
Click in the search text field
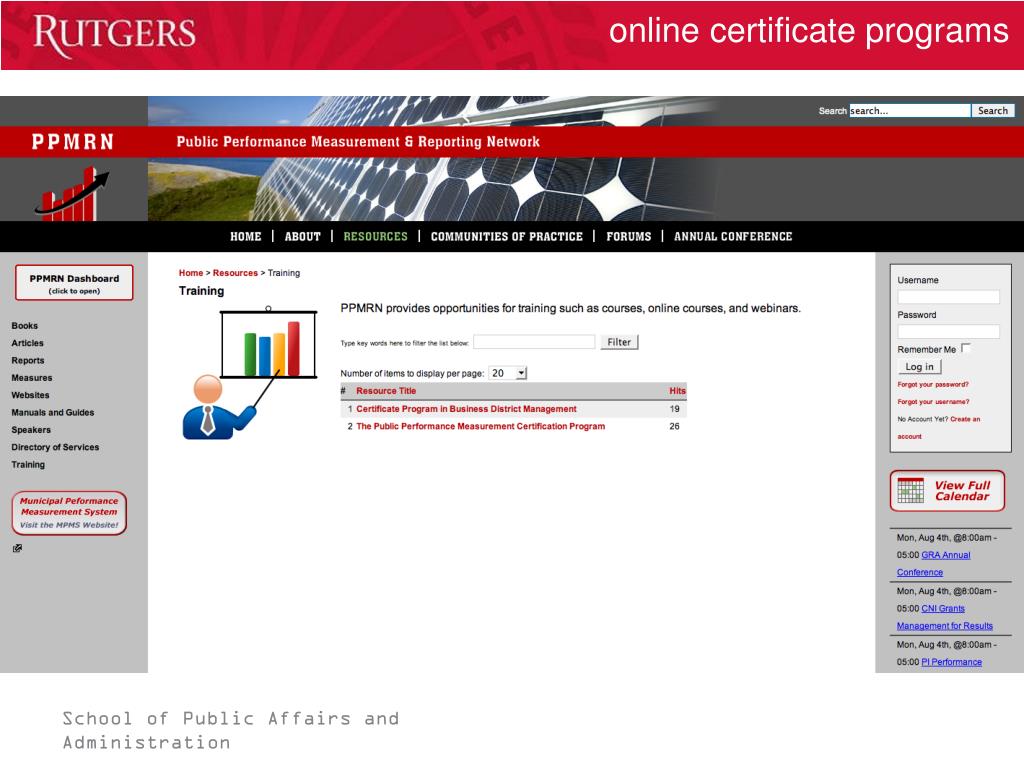pyautogui.click(x=910, y=110)
